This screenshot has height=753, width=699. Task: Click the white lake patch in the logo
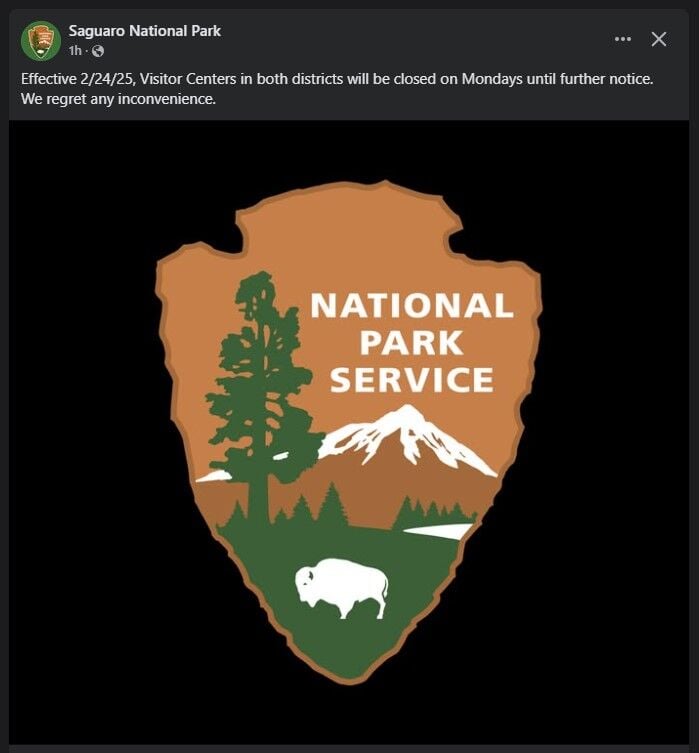[x=440, y=532]
